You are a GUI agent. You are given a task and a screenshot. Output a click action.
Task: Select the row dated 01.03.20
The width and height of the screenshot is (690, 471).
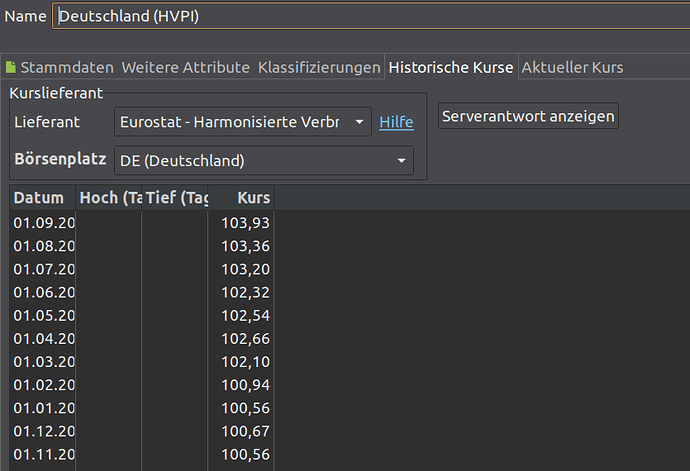click(141, 361)
